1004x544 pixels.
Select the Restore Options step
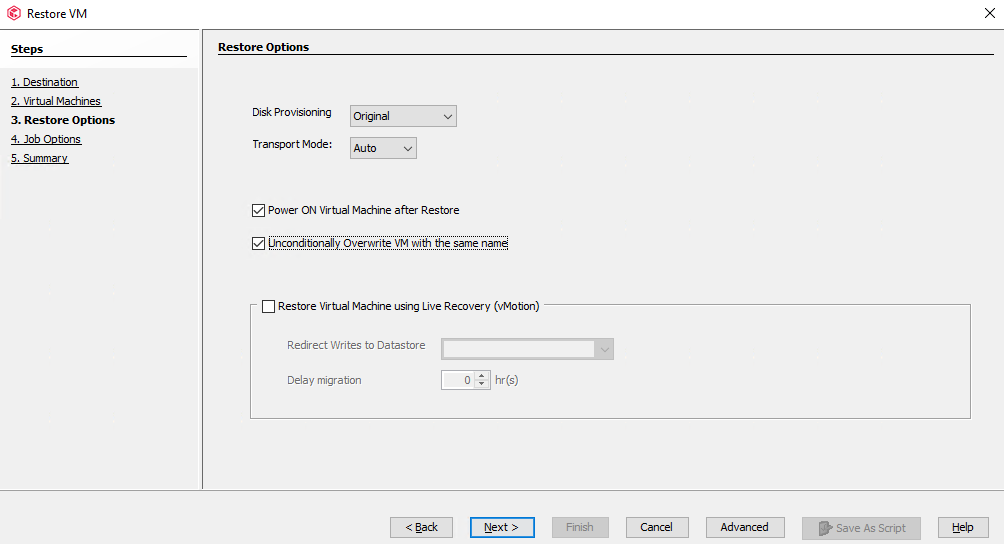[63, 120]
